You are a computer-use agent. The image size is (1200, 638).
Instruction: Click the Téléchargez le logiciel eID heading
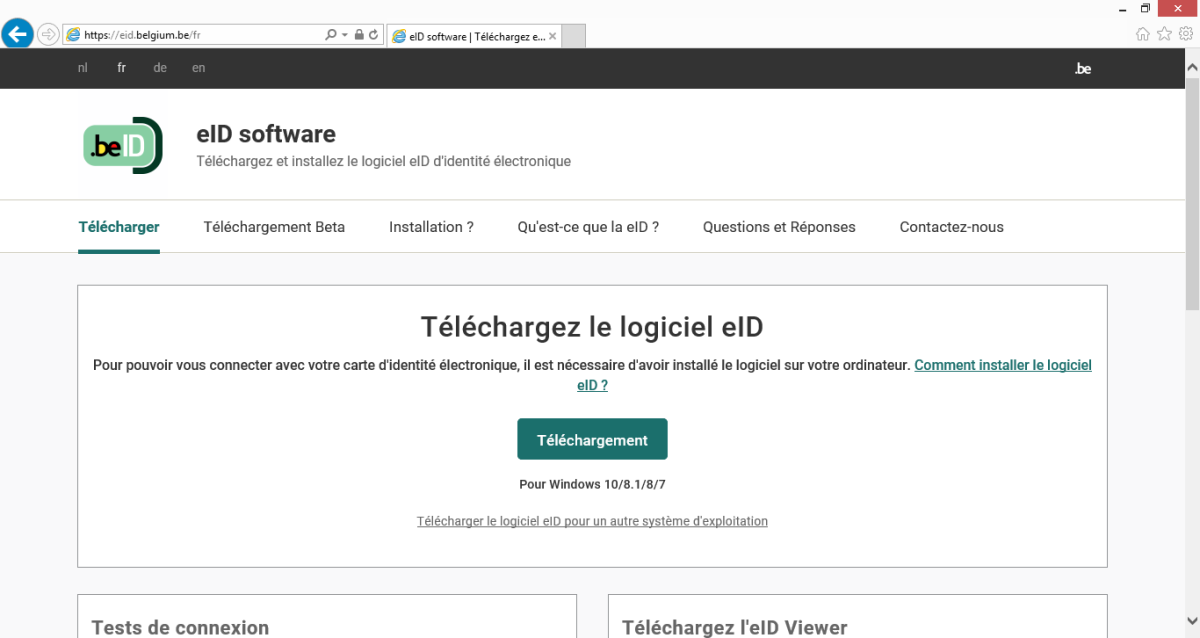click(x=592, y=327)
